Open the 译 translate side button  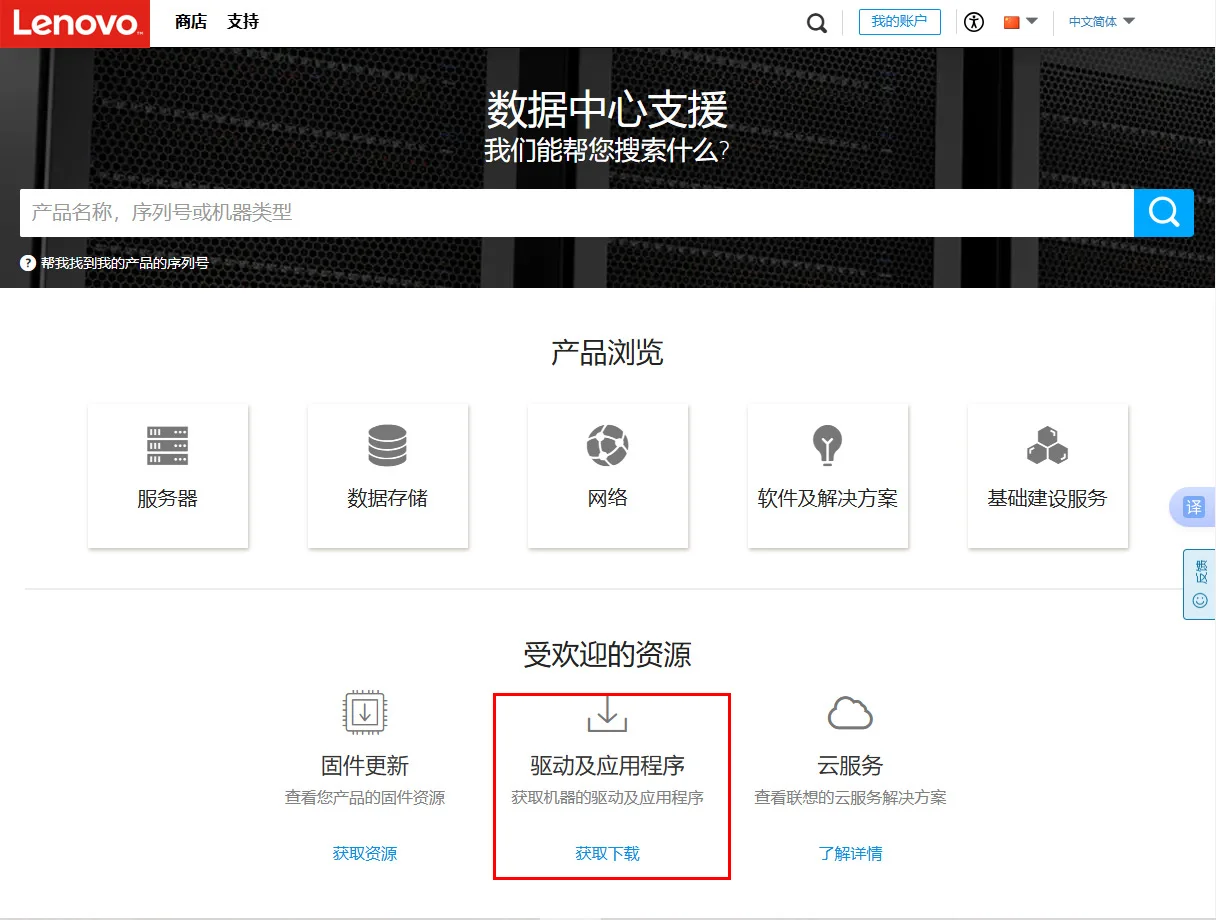(1196, 507)
